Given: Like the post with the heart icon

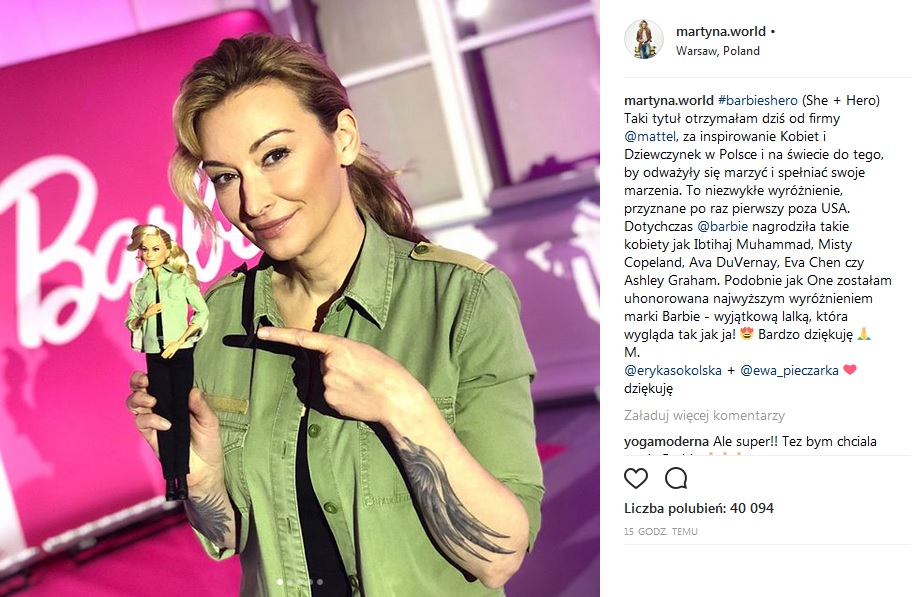Looking at the screenshot, I should (x=636, y=478).
